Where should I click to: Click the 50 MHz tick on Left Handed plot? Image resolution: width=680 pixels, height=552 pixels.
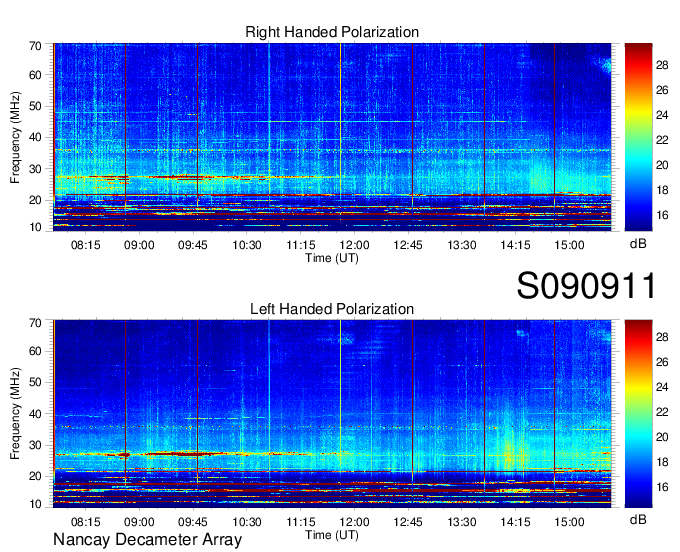[x=35, y=382]
